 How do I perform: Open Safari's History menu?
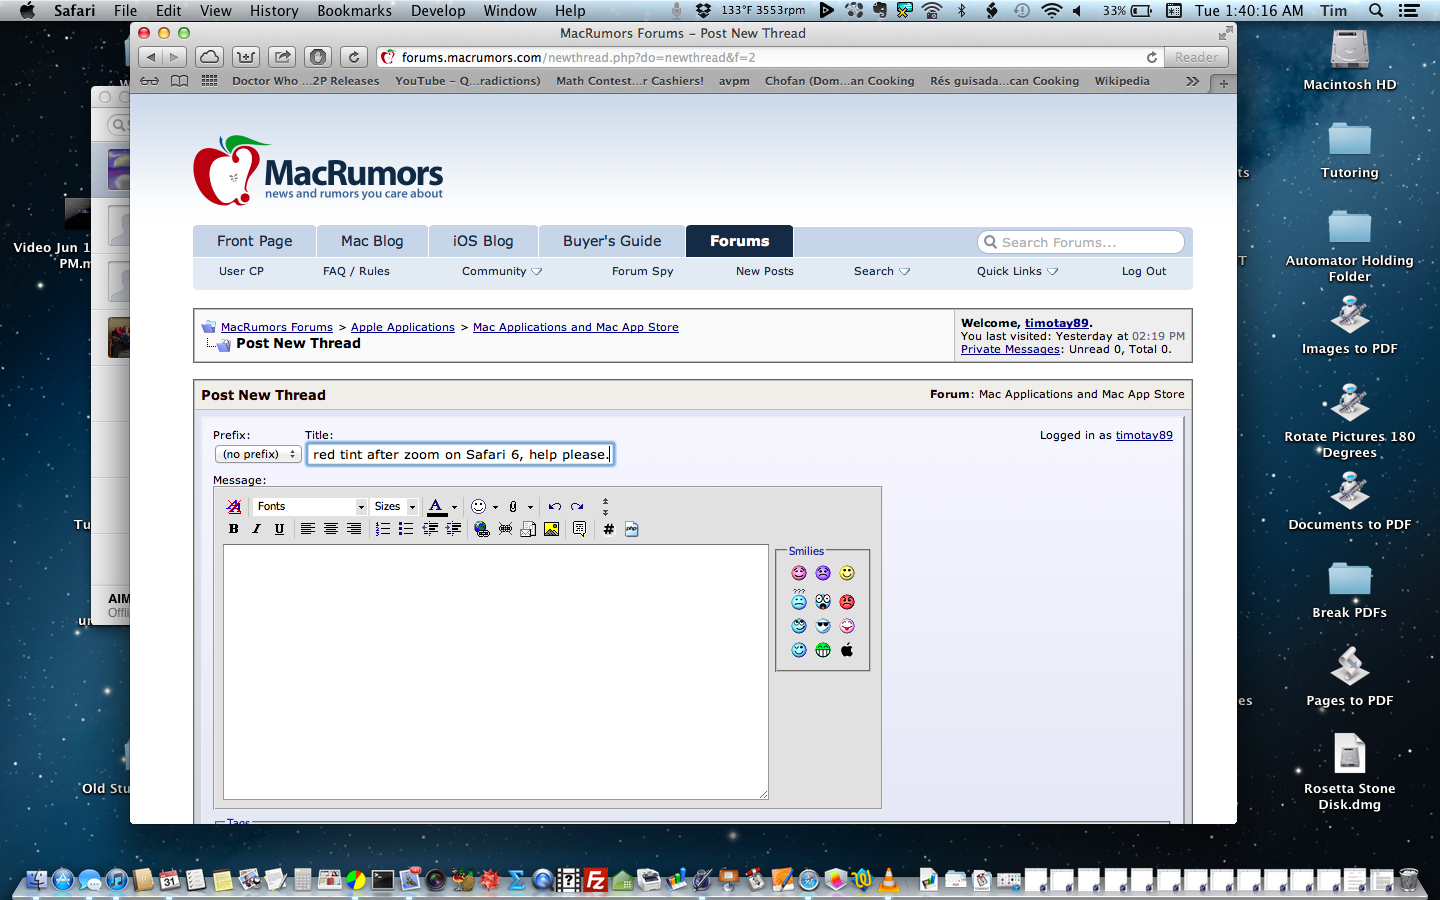pos(274,11)
